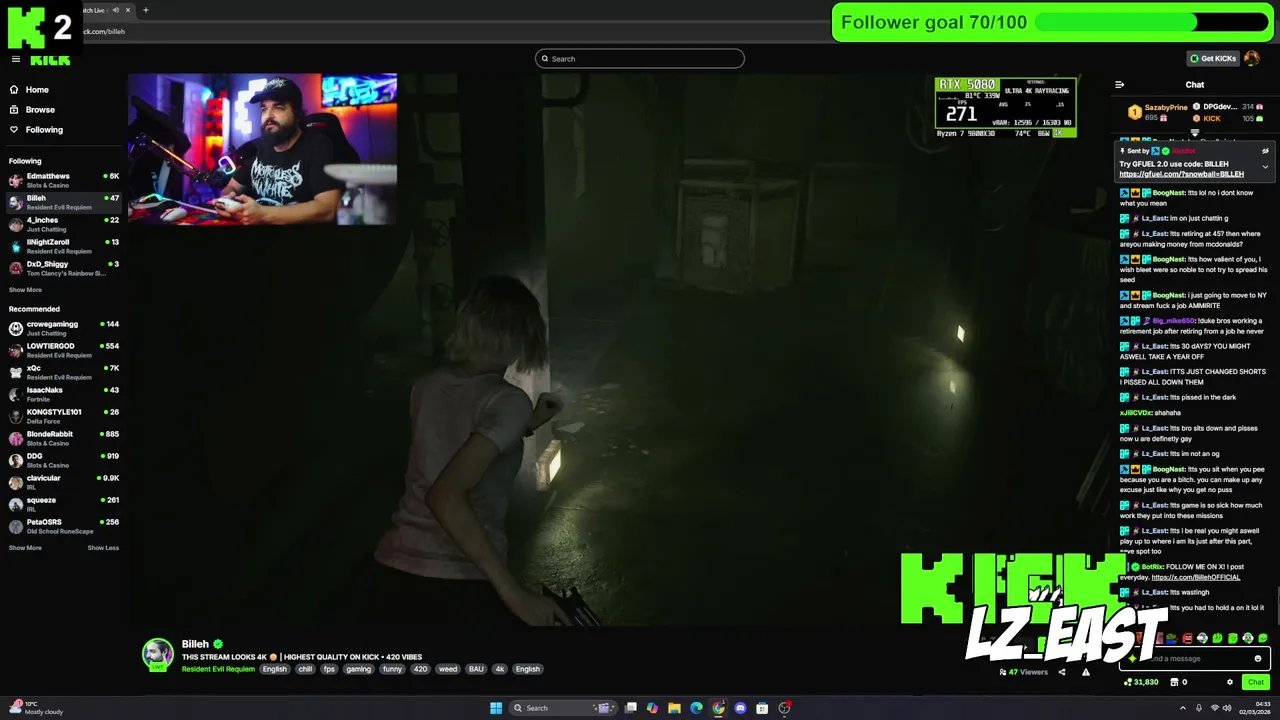This screenshot has width=1280, height=720.
Task: Click the red angry-face quick emote
Action: [x=1187, y=638]
